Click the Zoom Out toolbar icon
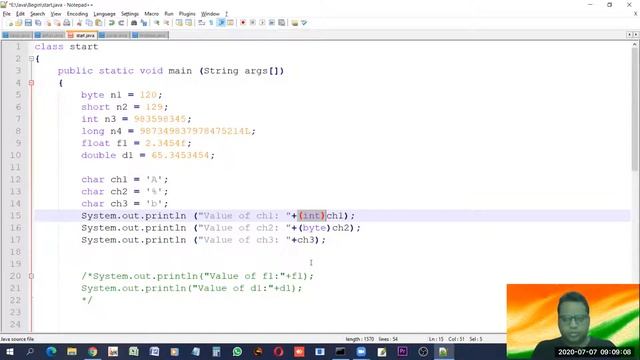This screenshot has width=640, height=360. click(167, 23)
